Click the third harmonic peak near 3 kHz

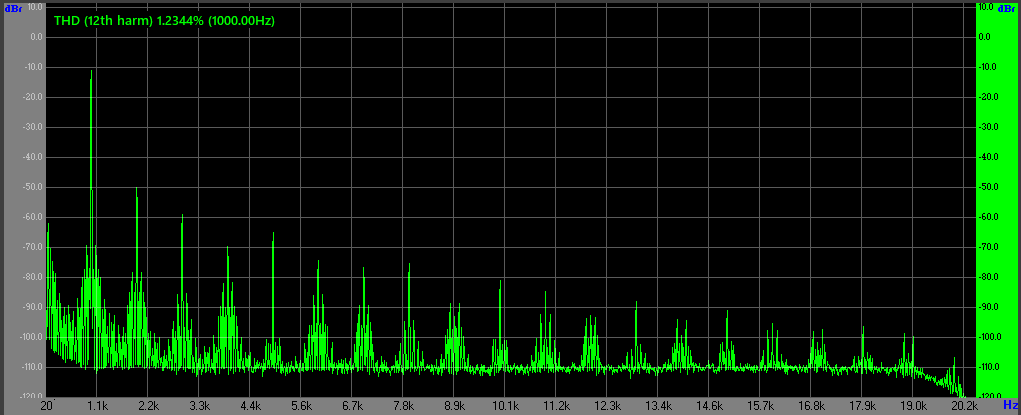click(182, 217)
